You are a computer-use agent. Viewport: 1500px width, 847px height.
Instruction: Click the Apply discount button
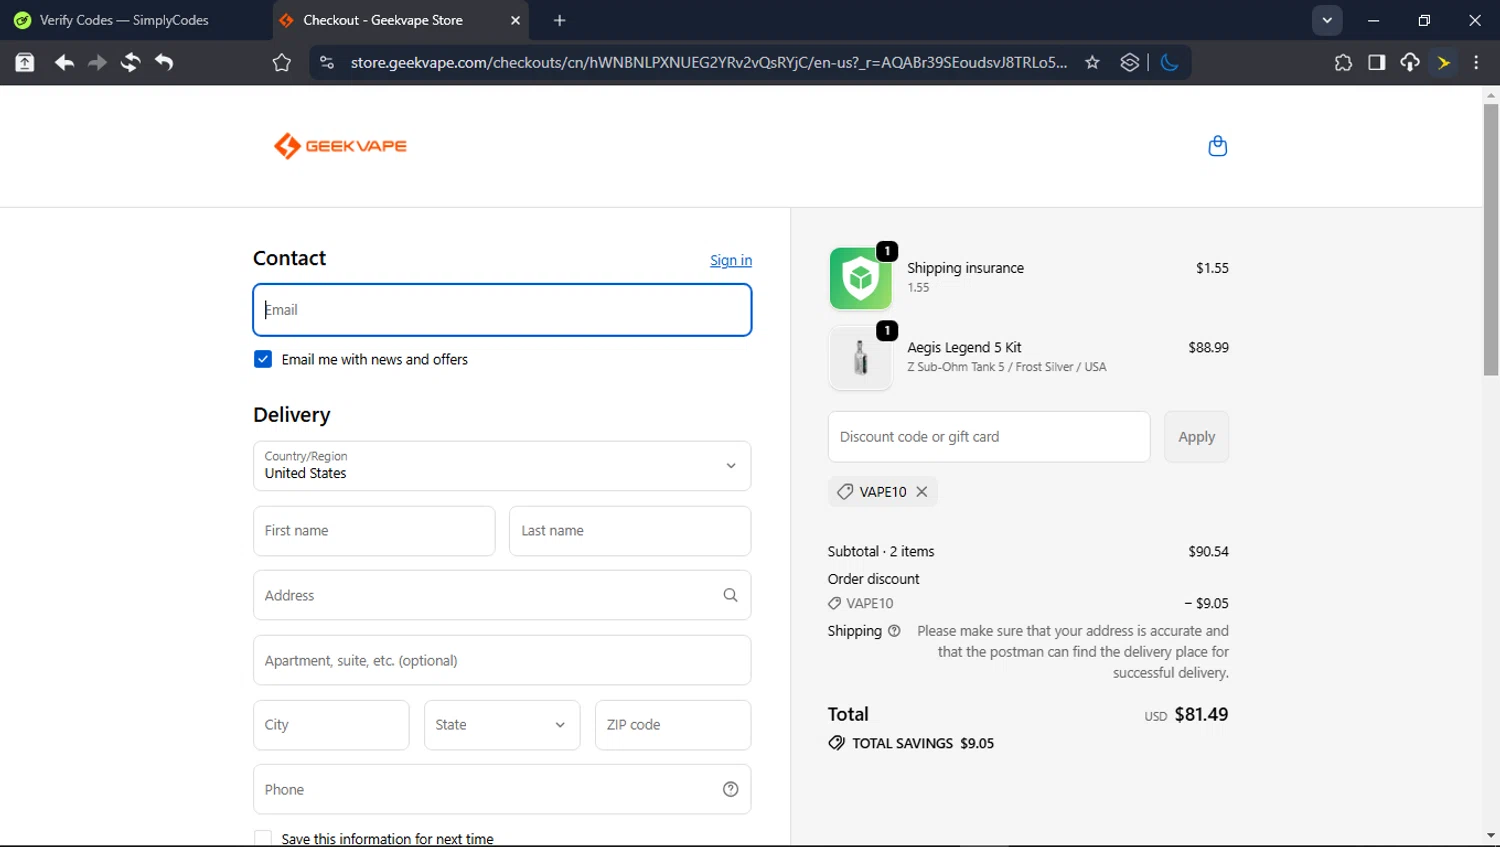(x=1196, y=437)
